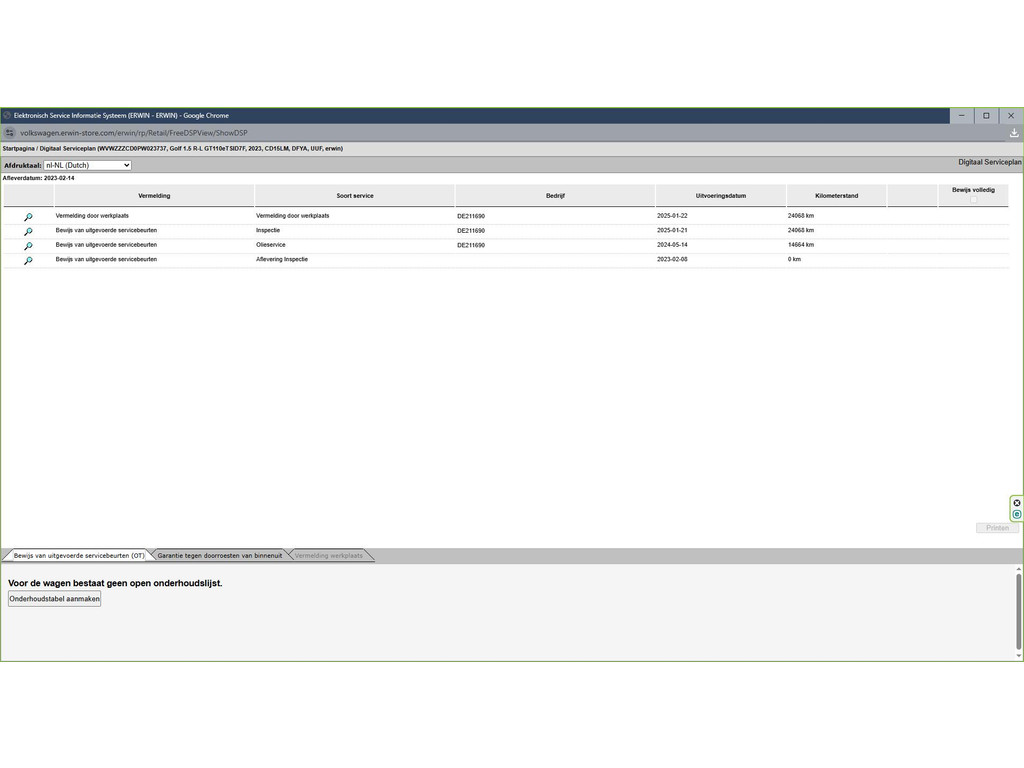Click the Uitvoeringsdatum column header

(x=720, y=196)
